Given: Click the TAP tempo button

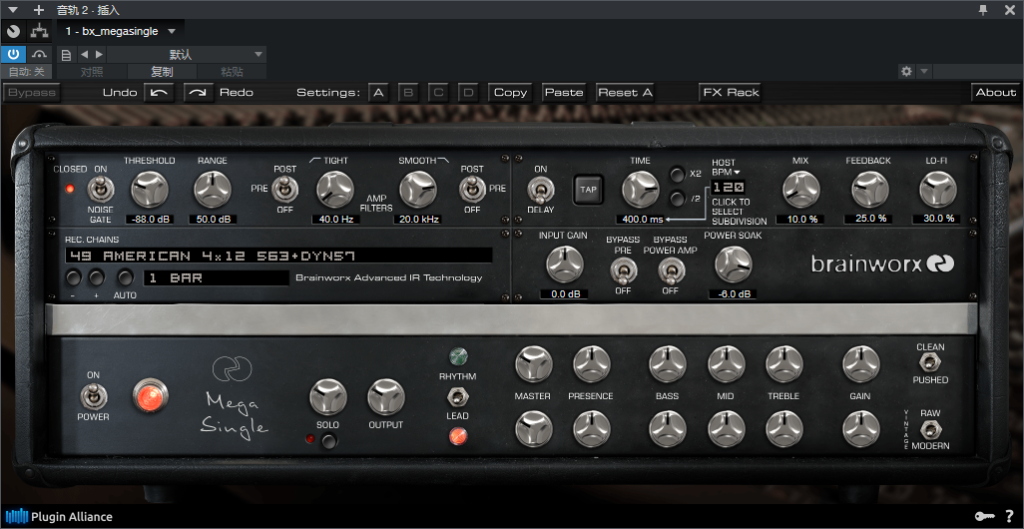Looking at the screenshot, I should pyautogui.click(x=588, y=189).
